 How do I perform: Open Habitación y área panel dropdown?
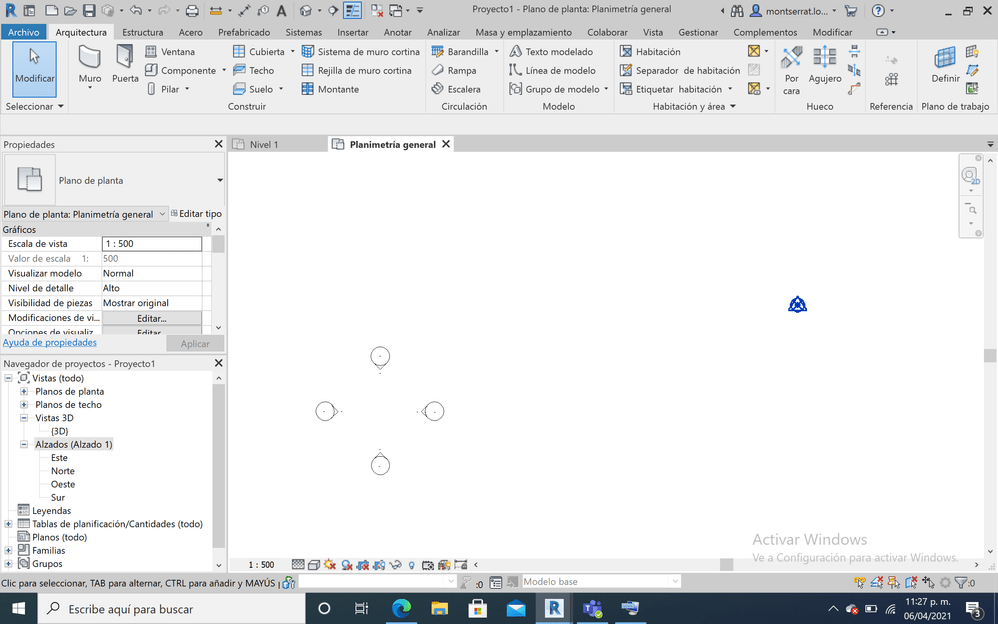point(733,106)
